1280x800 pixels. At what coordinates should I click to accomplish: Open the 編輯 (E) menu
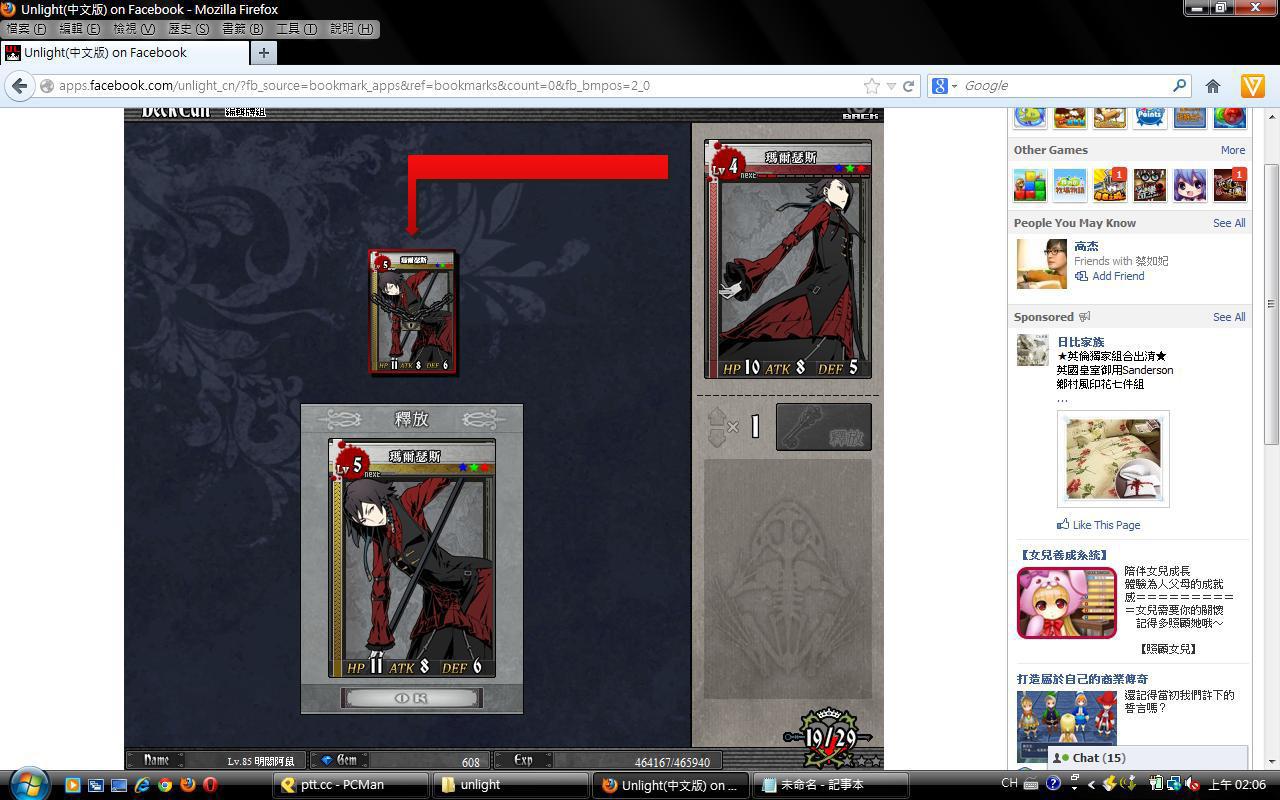[x=80, y=29]
